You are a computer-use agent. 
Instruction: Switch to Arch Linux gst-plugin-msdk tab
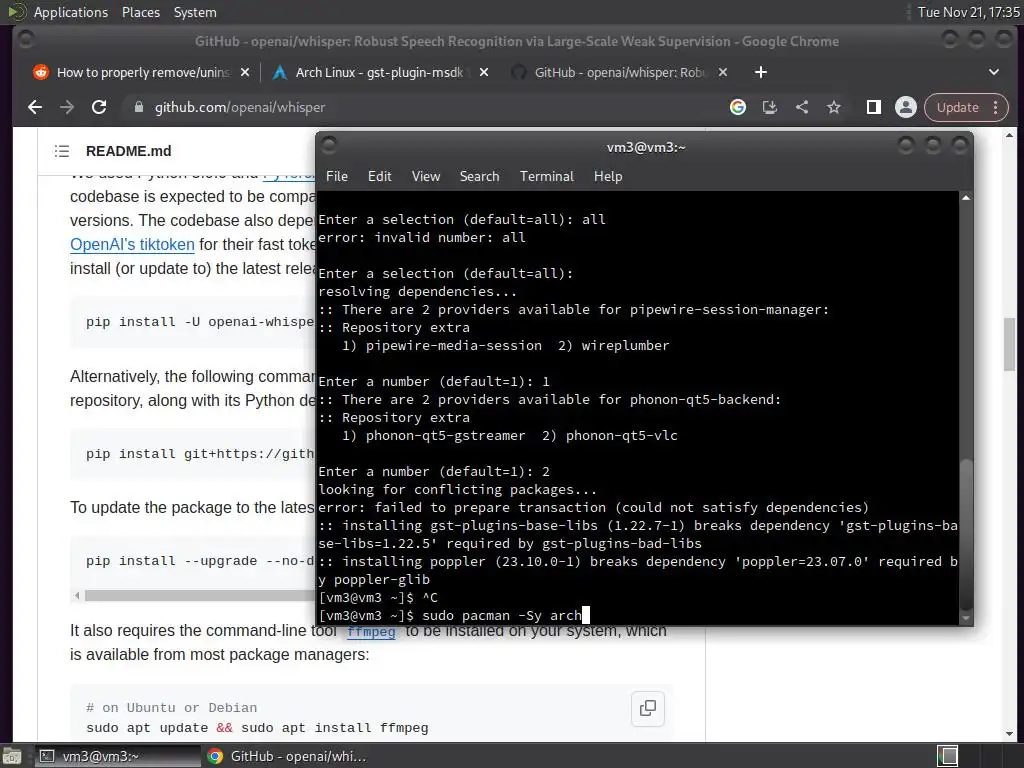[x=379, y=72]
